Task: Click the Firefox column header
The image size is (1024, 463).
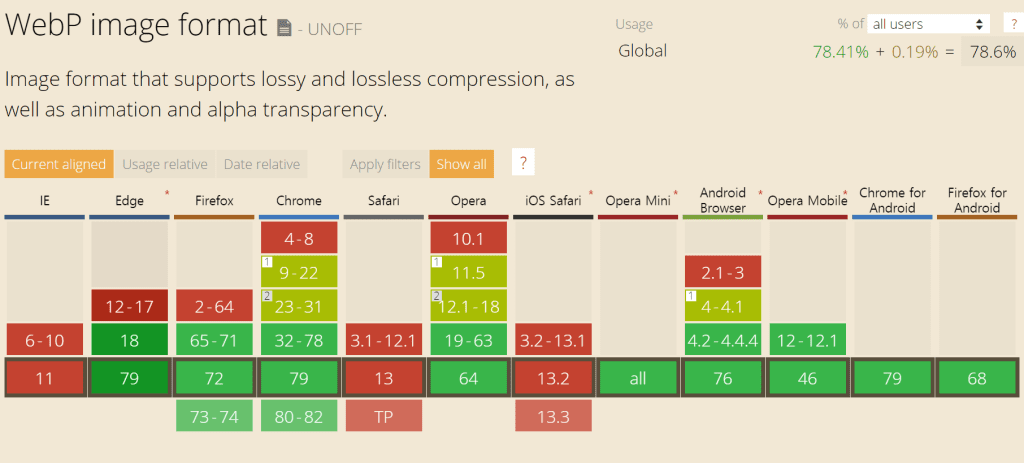Action: click(x=214, y=201)
